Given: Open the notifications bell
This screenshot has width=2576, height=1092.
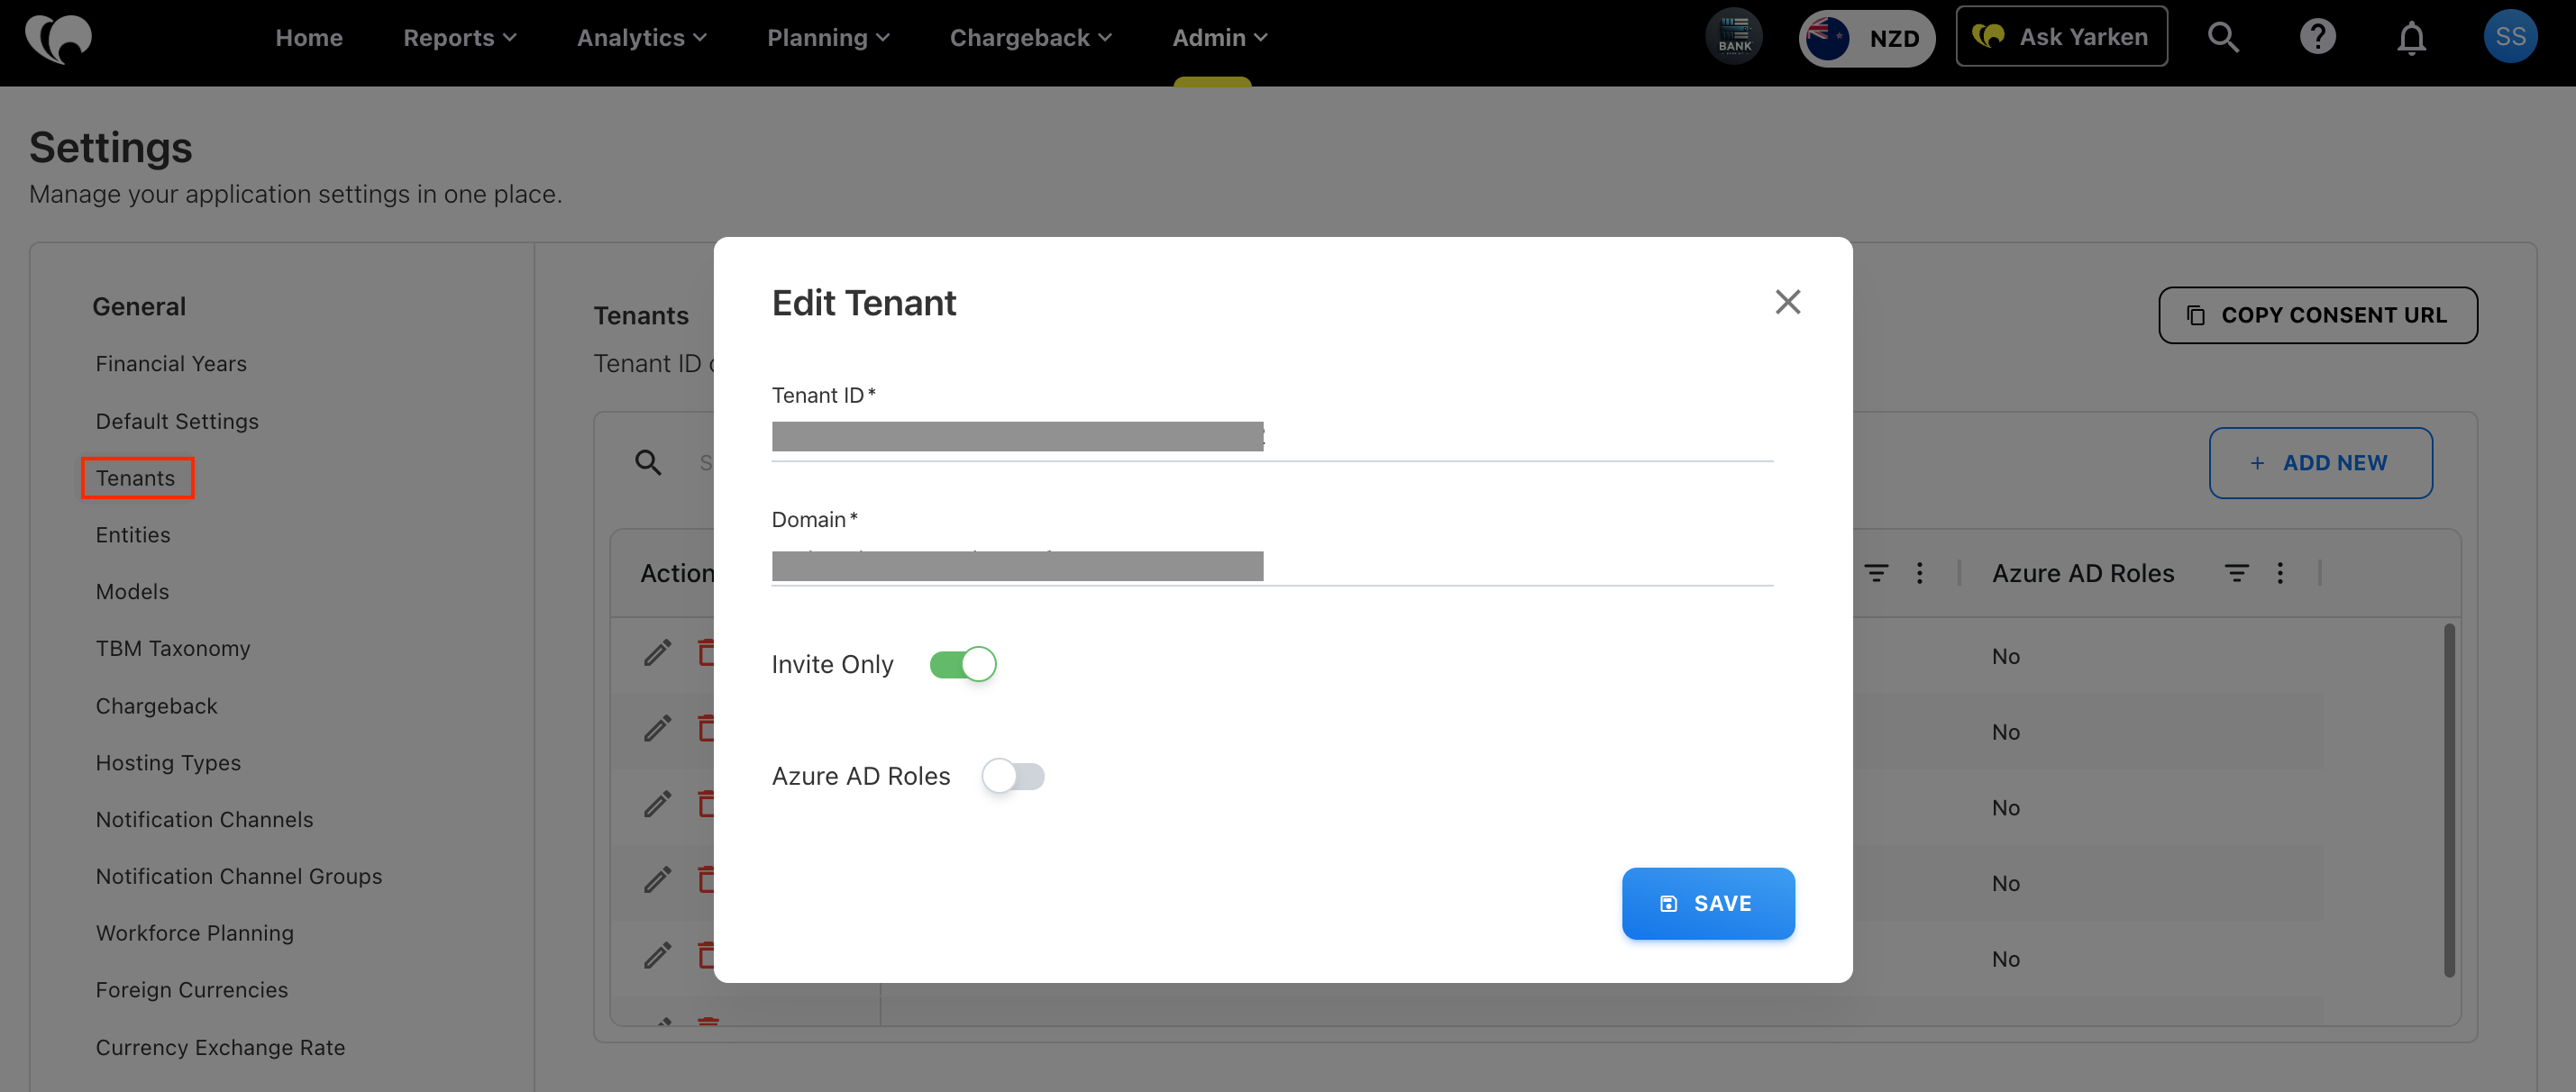Looking at the screenshot, I should coord(2411,38).
